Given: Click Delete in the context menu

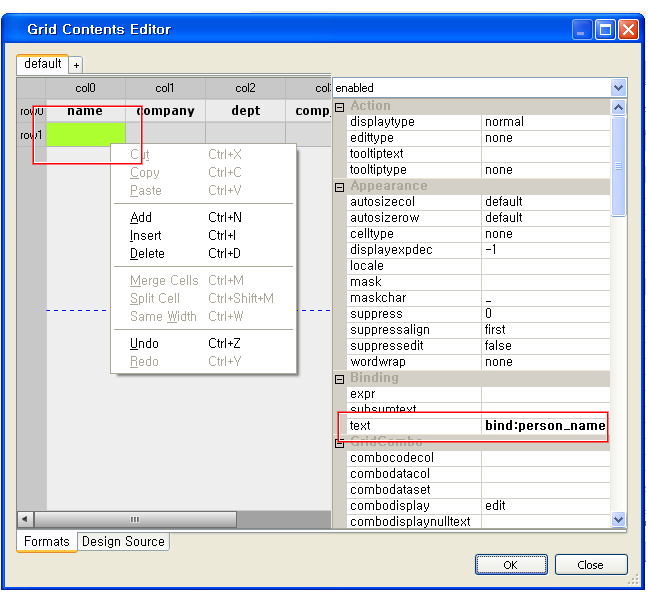Looking at the screenshot, I should click(x=148, y=253).
